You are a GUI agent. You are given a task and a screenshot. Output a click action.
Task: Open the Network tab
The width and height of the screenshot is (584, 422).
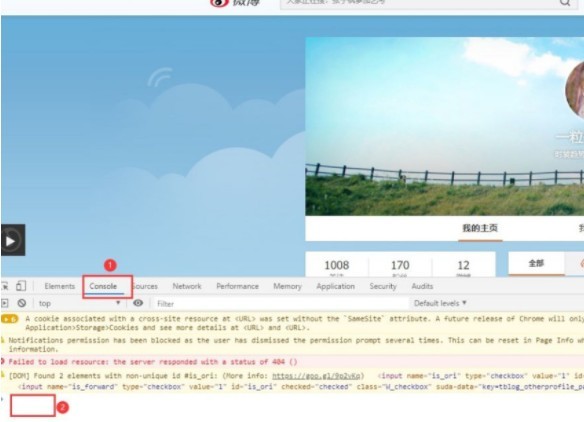point(187,286)
